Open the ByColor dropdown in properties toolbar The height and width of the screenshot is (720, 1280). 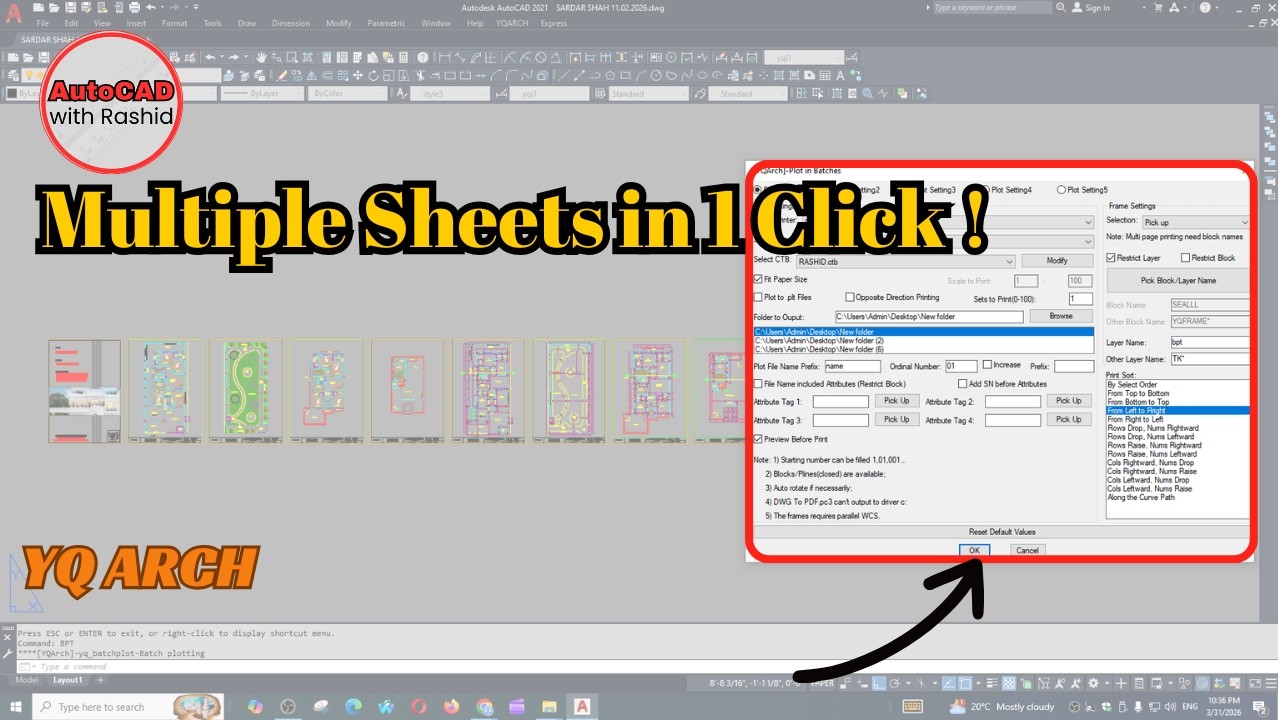pos(346,93)
